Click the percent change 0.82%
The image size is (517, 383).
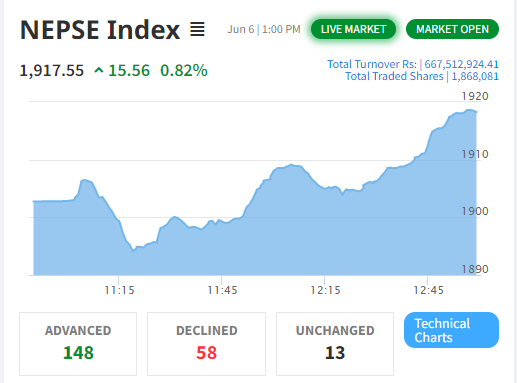184,71
